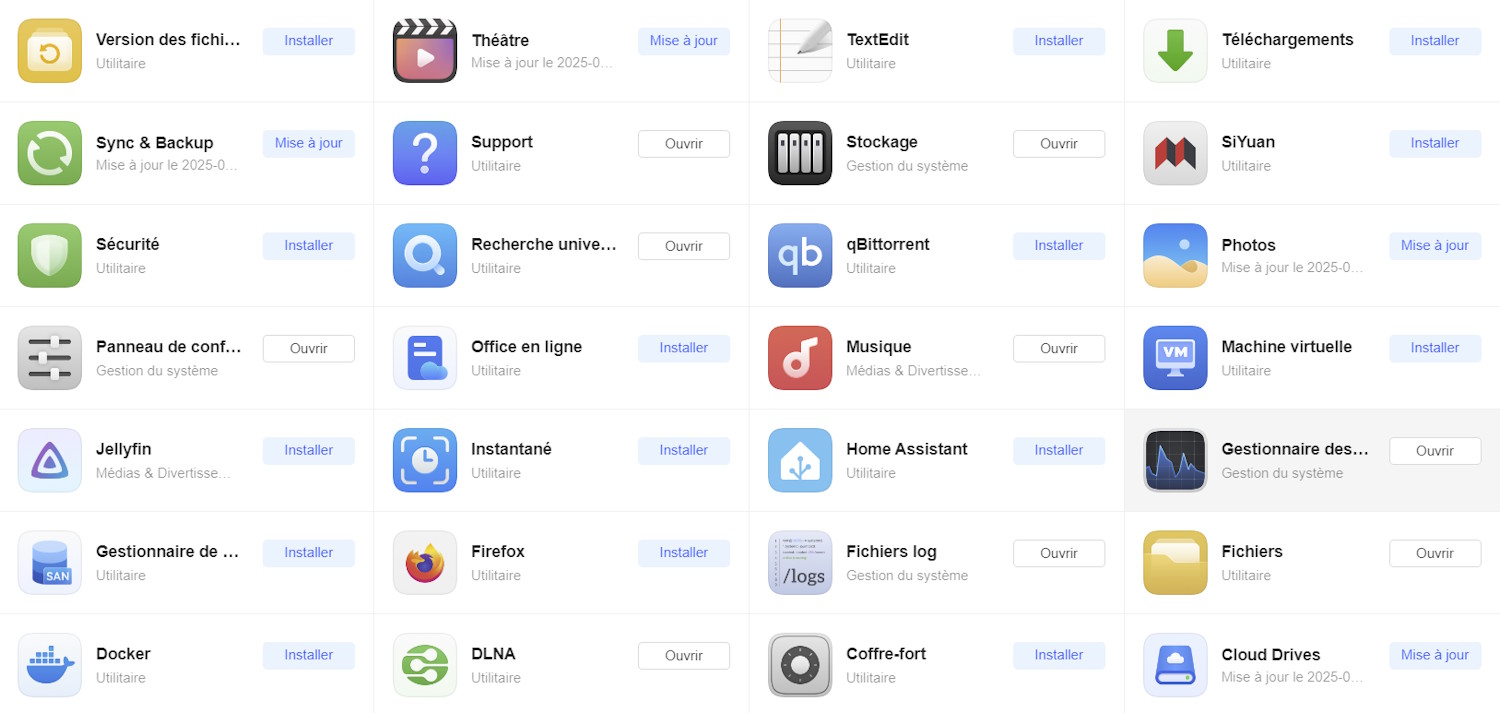Click the Machine virtuelle VM icon
The width and height of the screenshot is (1500, 713).
1175,358
